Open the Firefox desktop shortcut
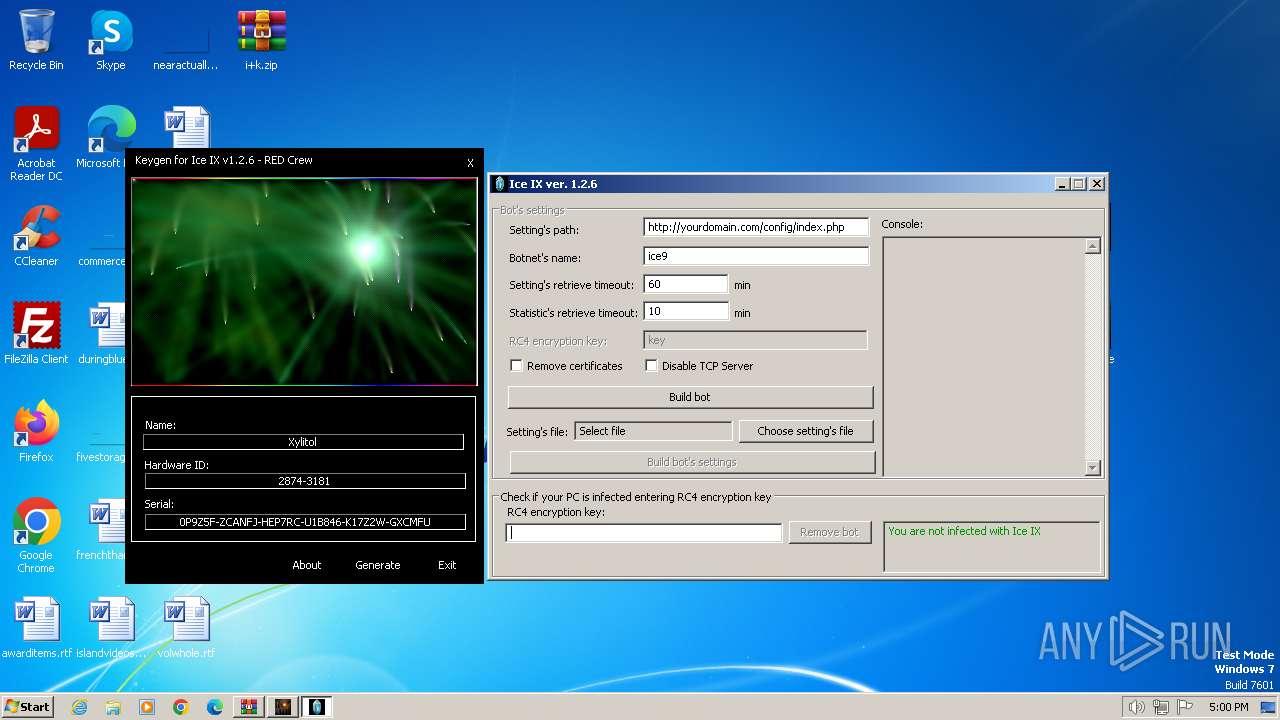This screenshot has height=720, width=1280. click(36, 432)
